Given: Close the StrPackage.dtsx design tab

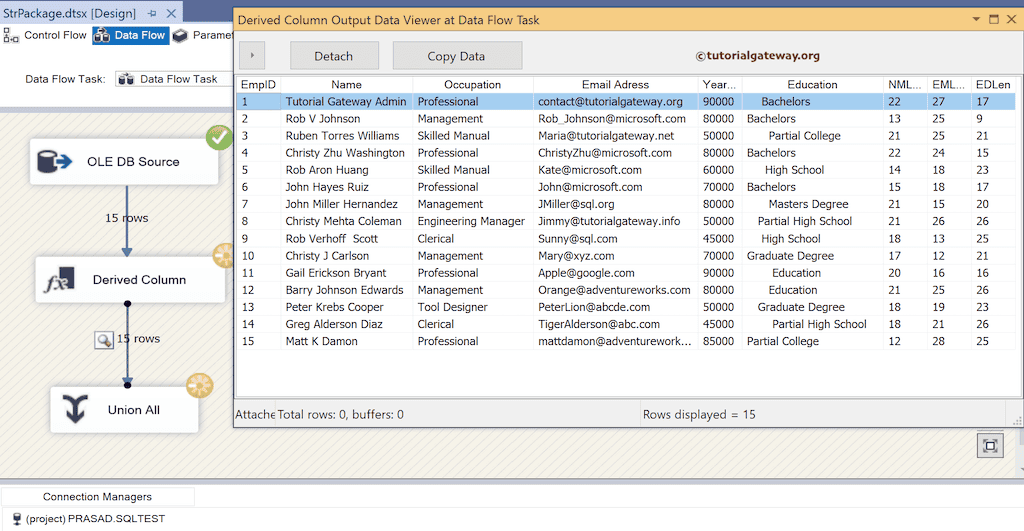Looking at the screenshot, I should tap(171, 13).
